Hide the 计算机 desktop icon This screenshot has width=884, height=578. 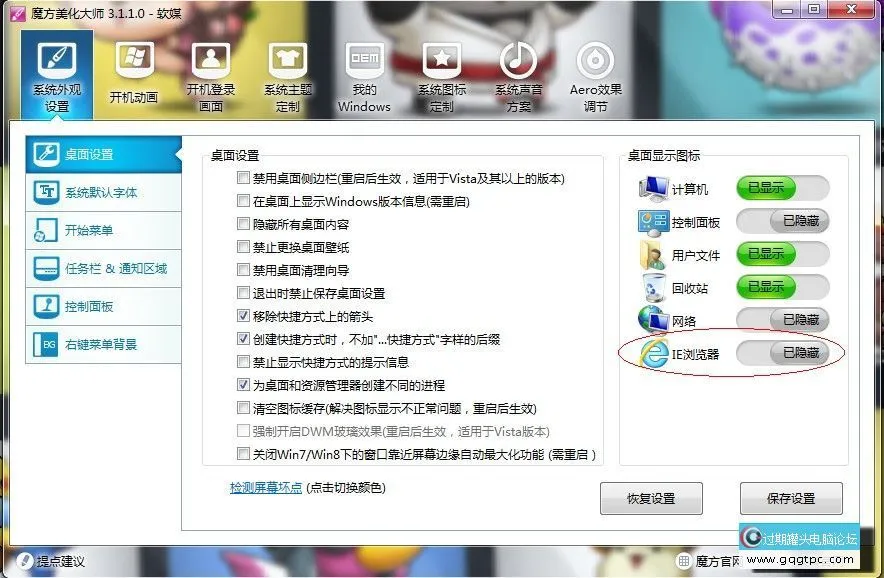point(783,188)
